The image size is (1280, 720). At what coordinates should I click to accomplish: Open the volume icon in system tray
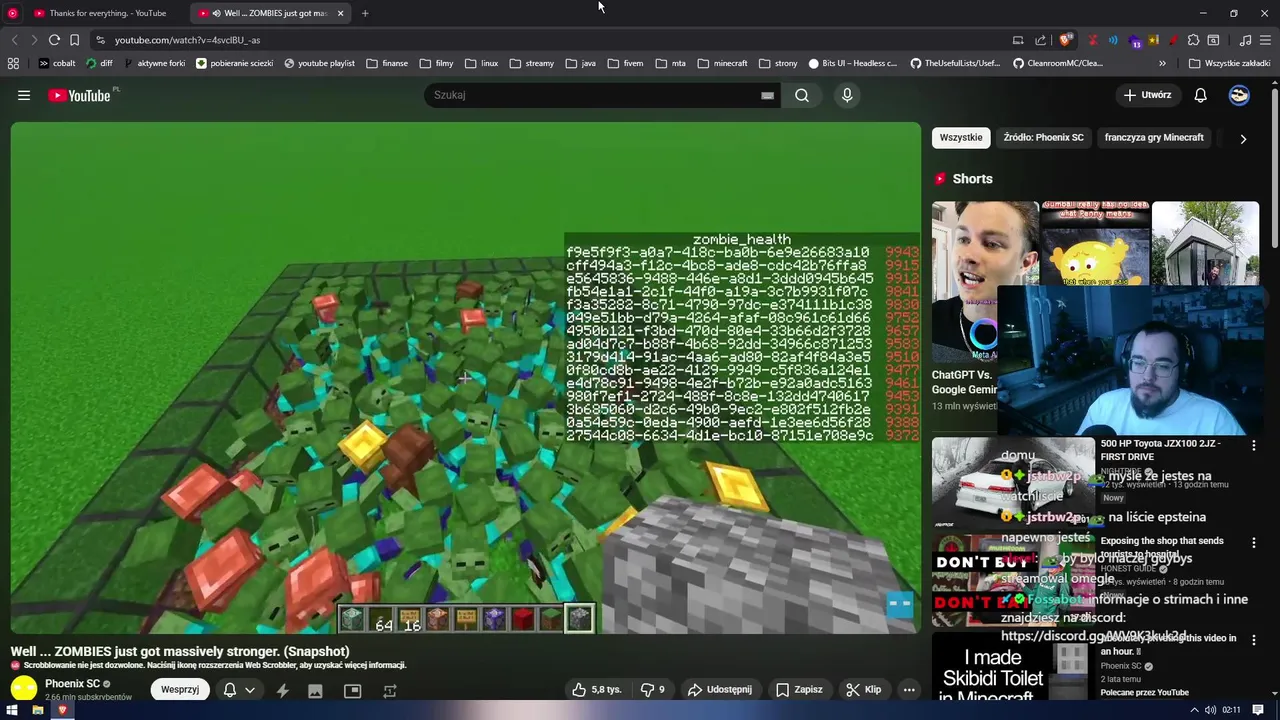(1210, 710)
